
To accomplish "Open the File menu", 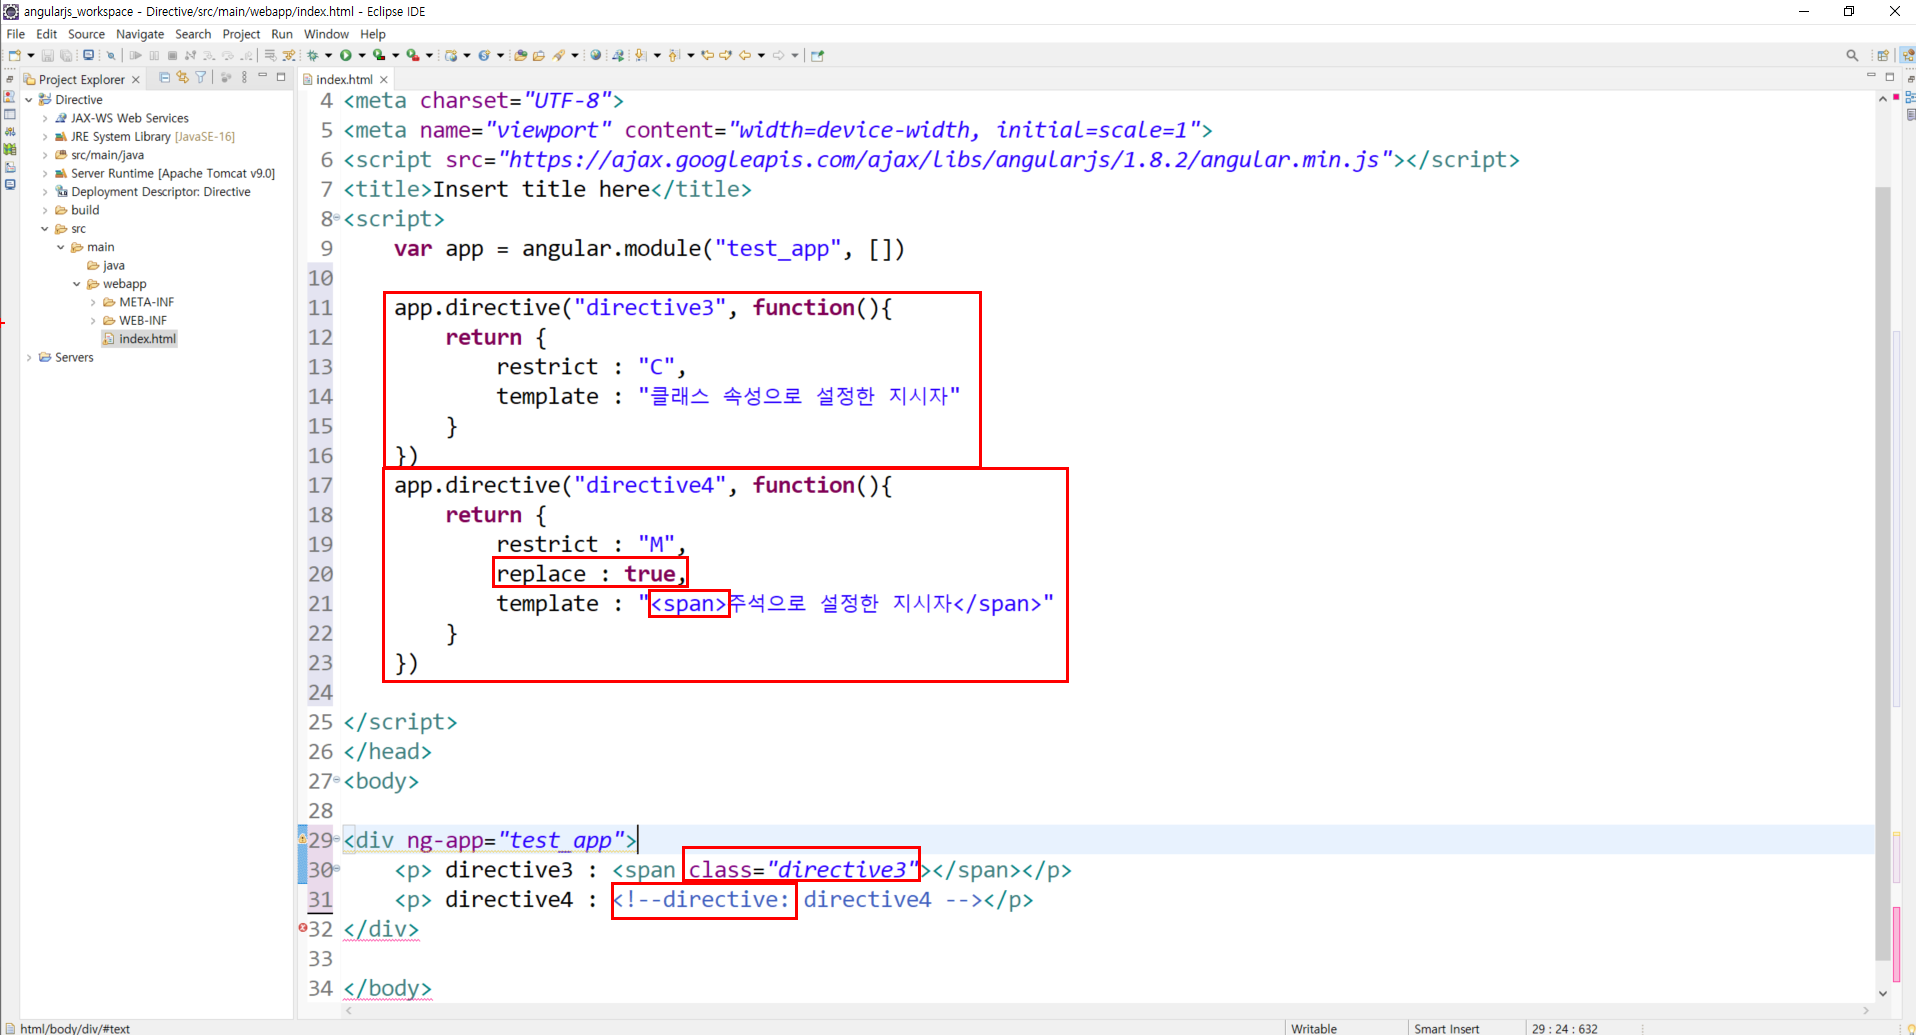I will 16,34.
